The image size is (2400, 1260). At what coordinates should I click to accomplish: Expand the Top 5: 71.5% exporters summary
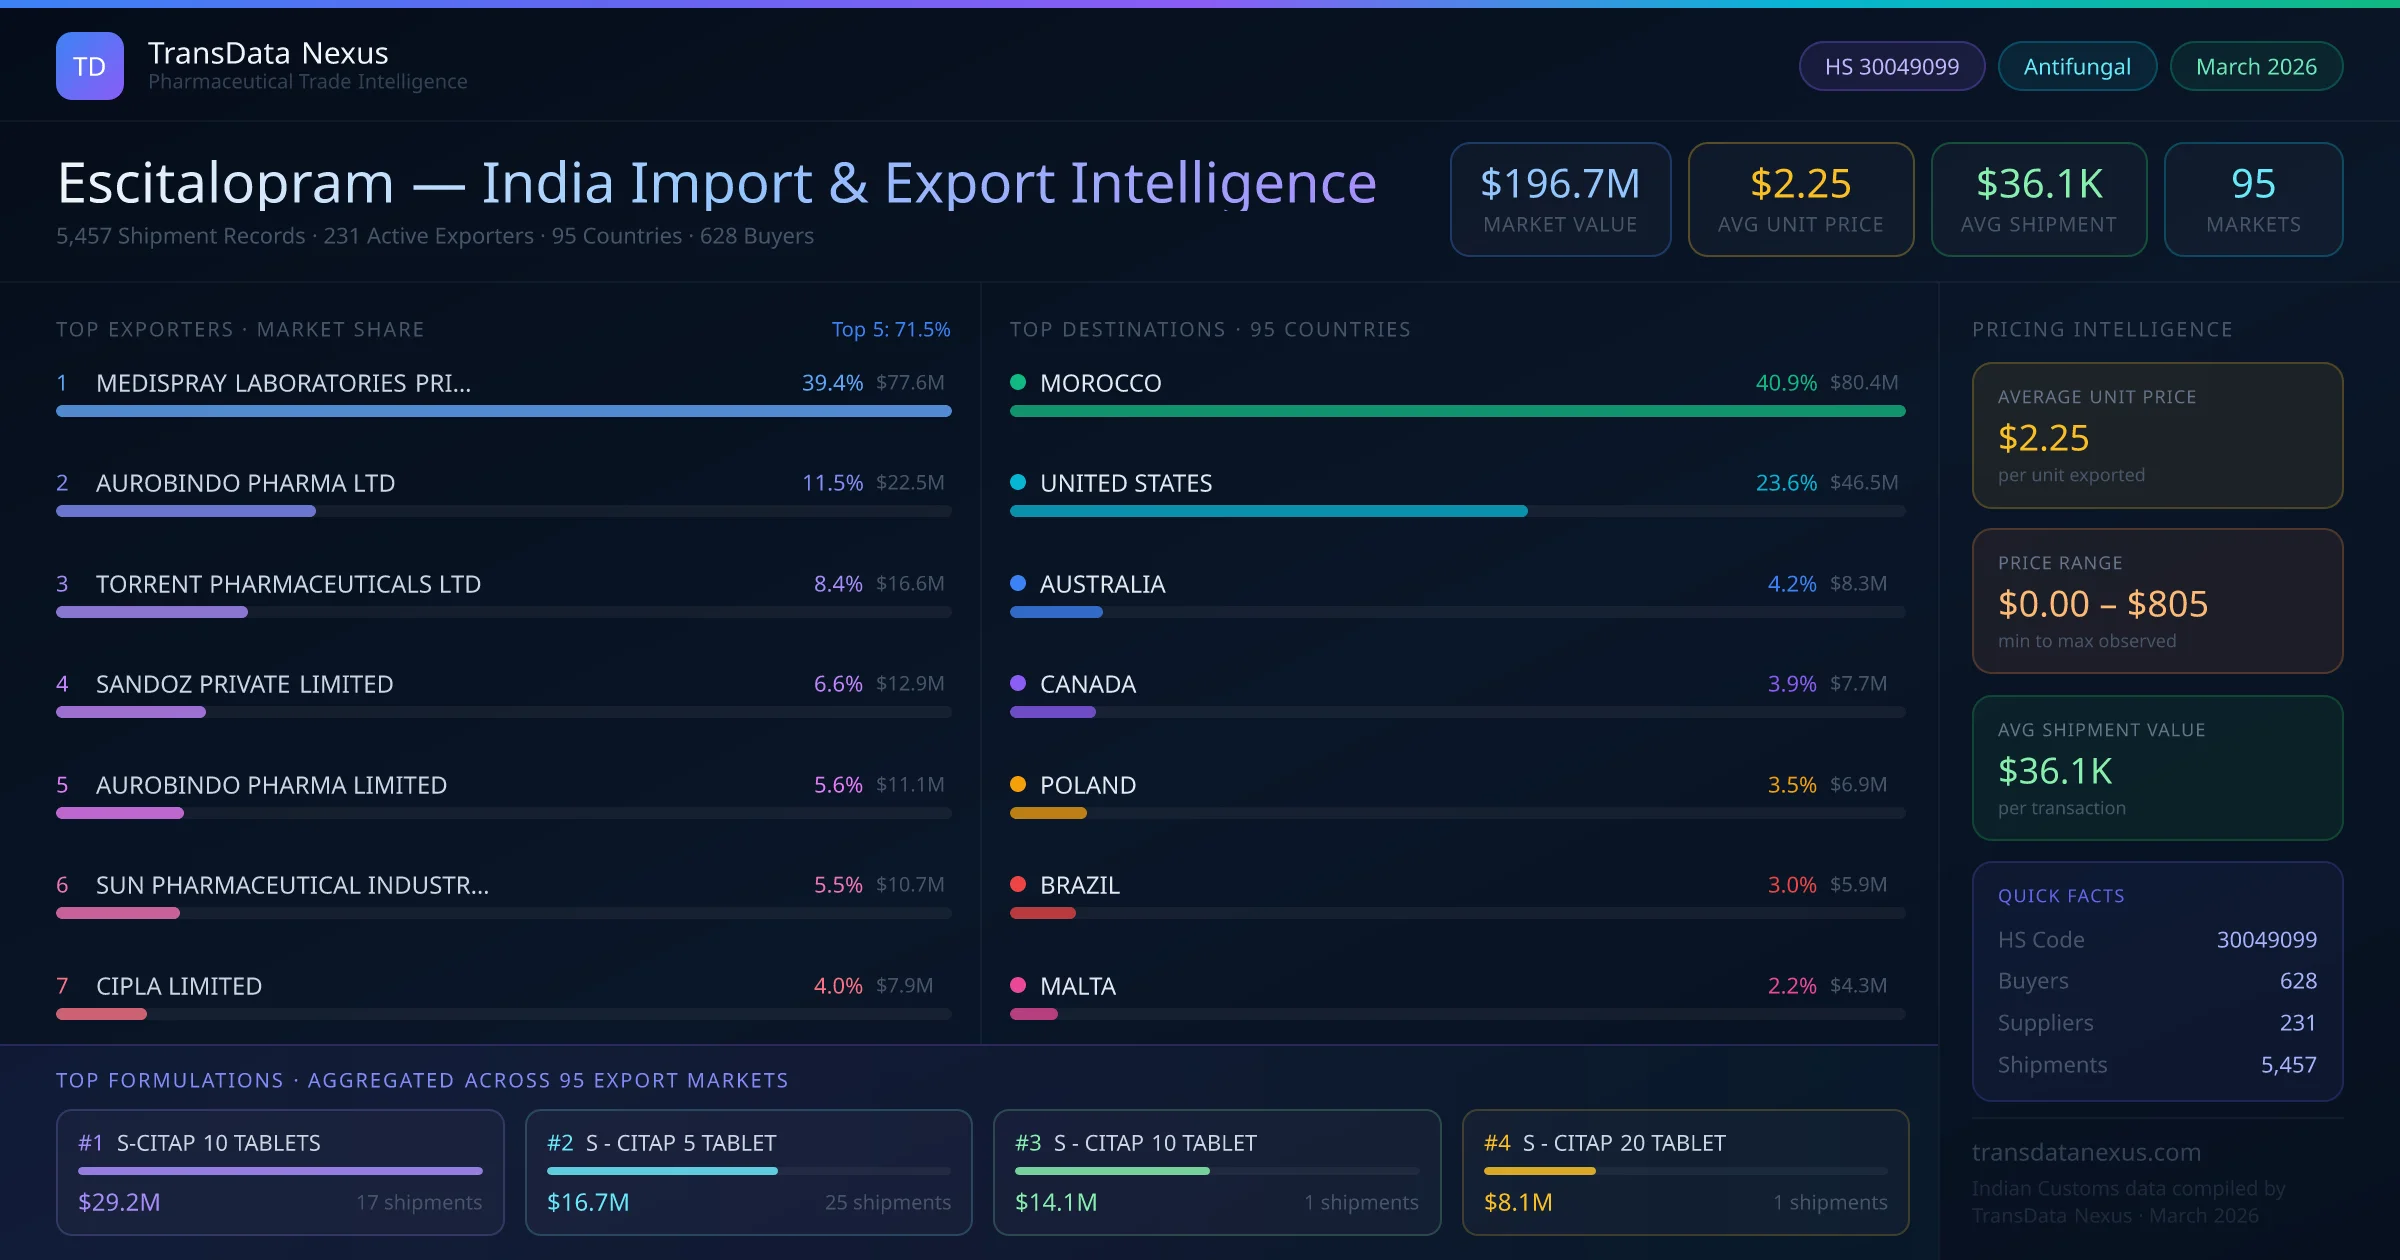coord(891,328)
